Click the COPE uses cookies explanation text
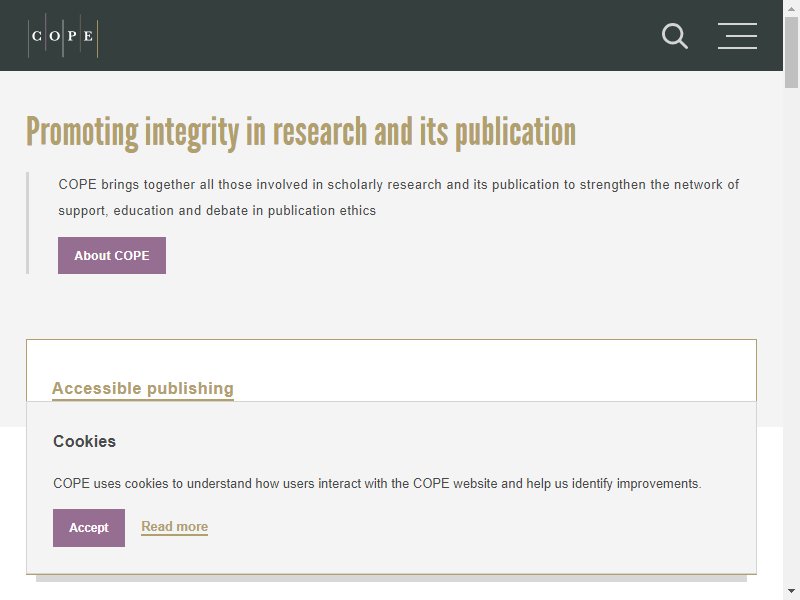Image resolution: width=800 pixels, height=600 pixels. click(x=378, y=484)
